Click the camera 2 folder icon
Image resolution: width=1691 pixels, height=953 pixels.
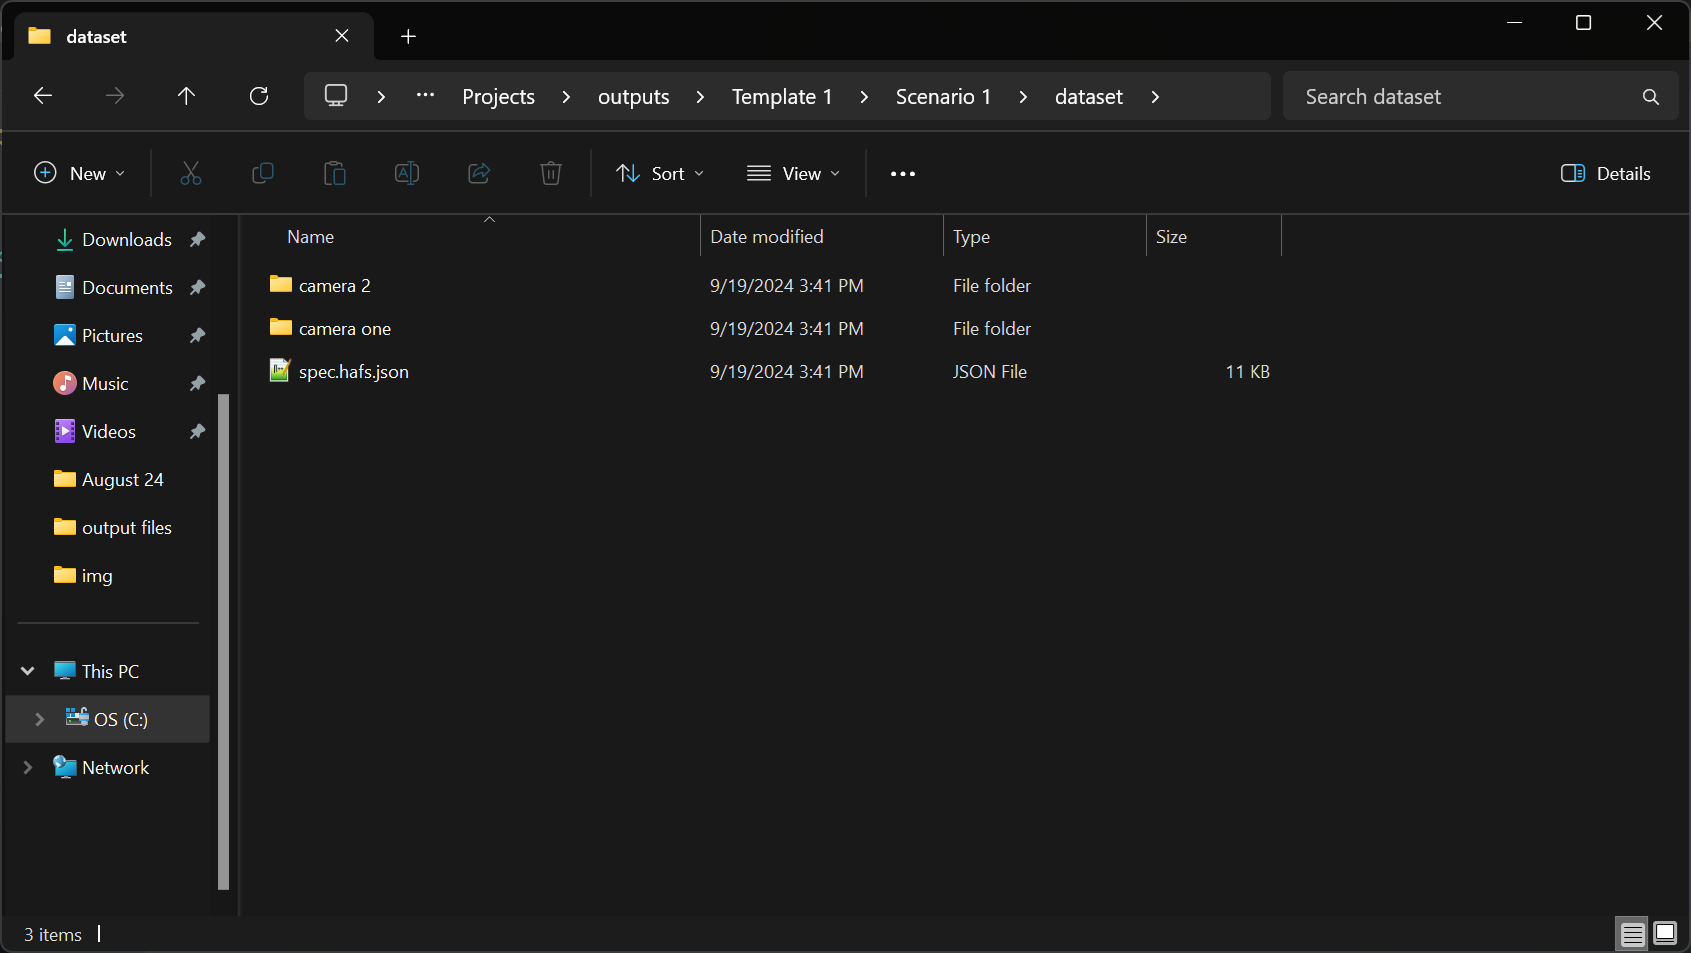click(281, 284)
